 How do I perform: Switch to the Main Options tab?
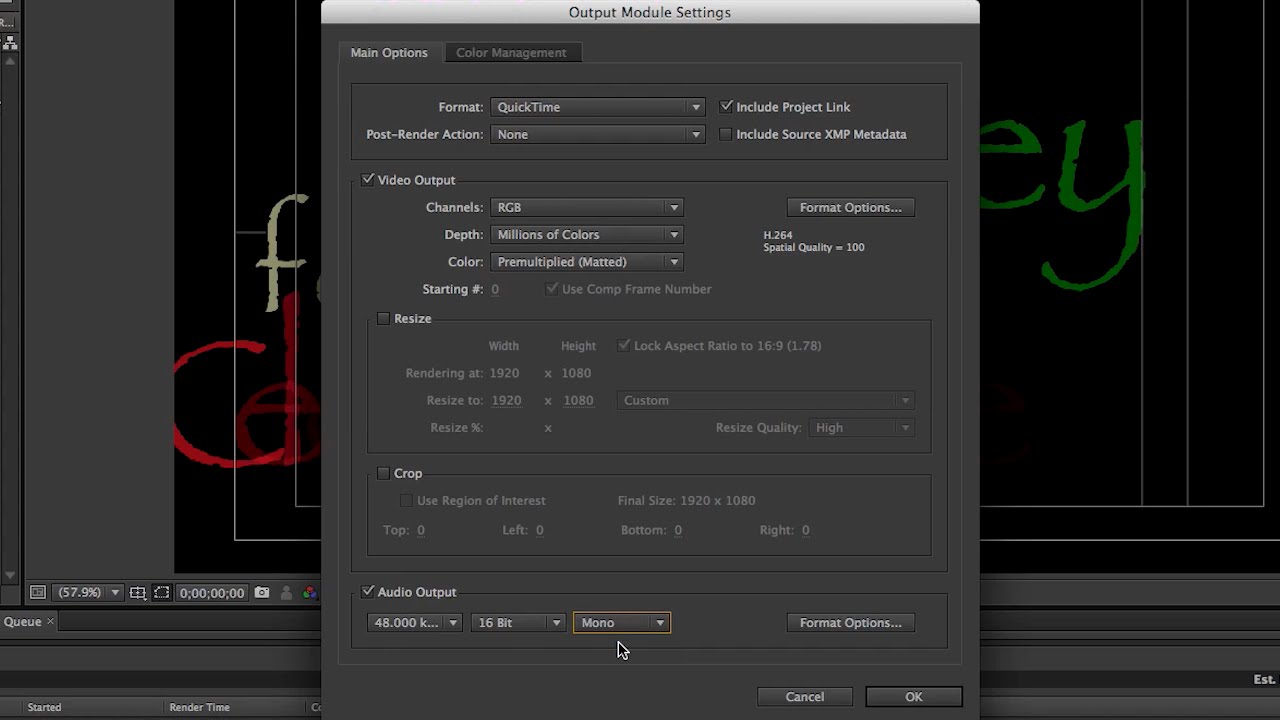coord(389,53)
